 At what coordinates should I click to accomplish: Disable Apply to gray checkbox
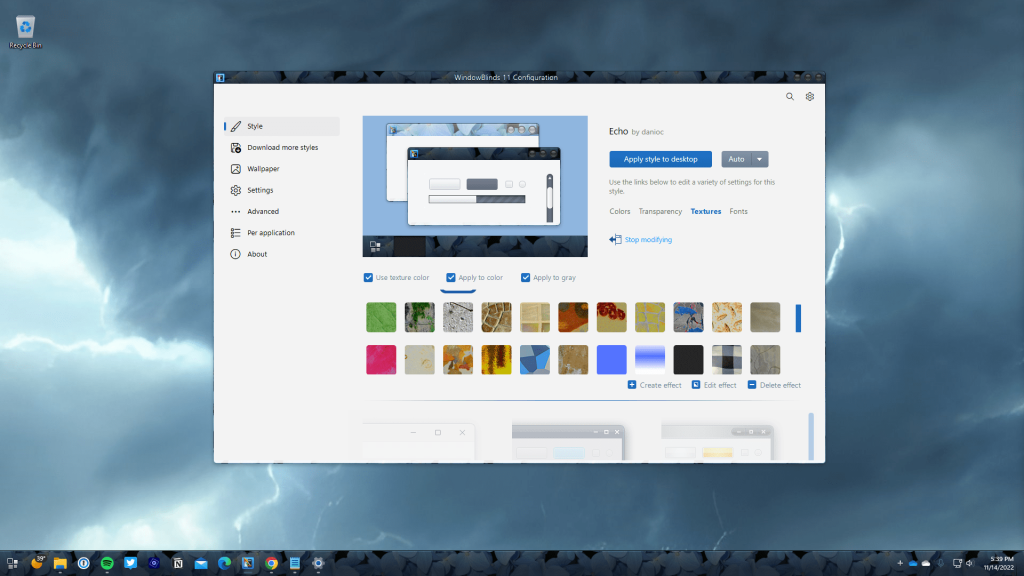526,278
